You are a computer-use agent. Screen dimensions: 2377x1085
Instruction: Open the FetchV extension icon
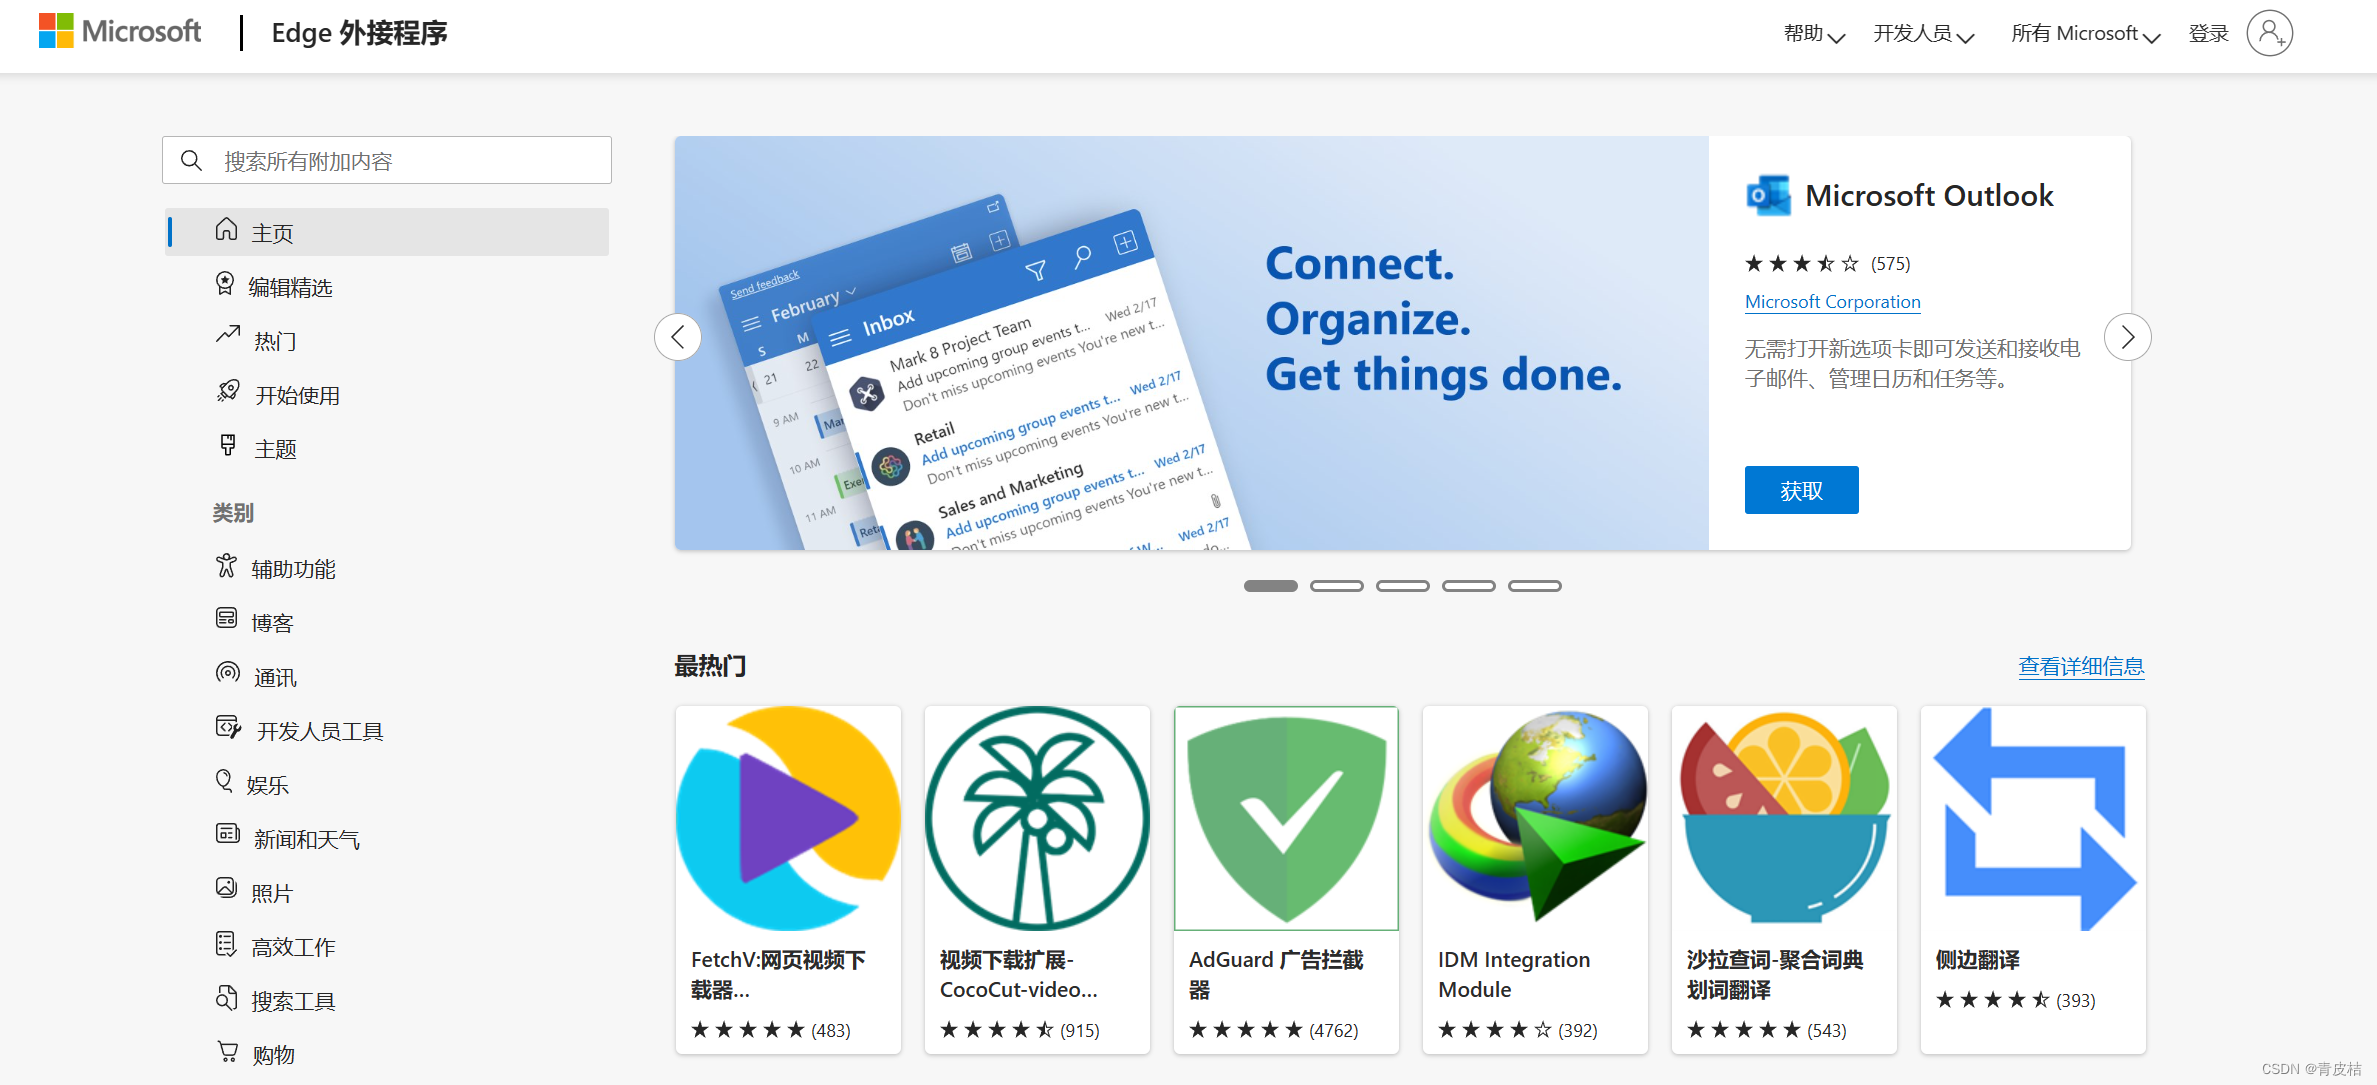point(788,819)
